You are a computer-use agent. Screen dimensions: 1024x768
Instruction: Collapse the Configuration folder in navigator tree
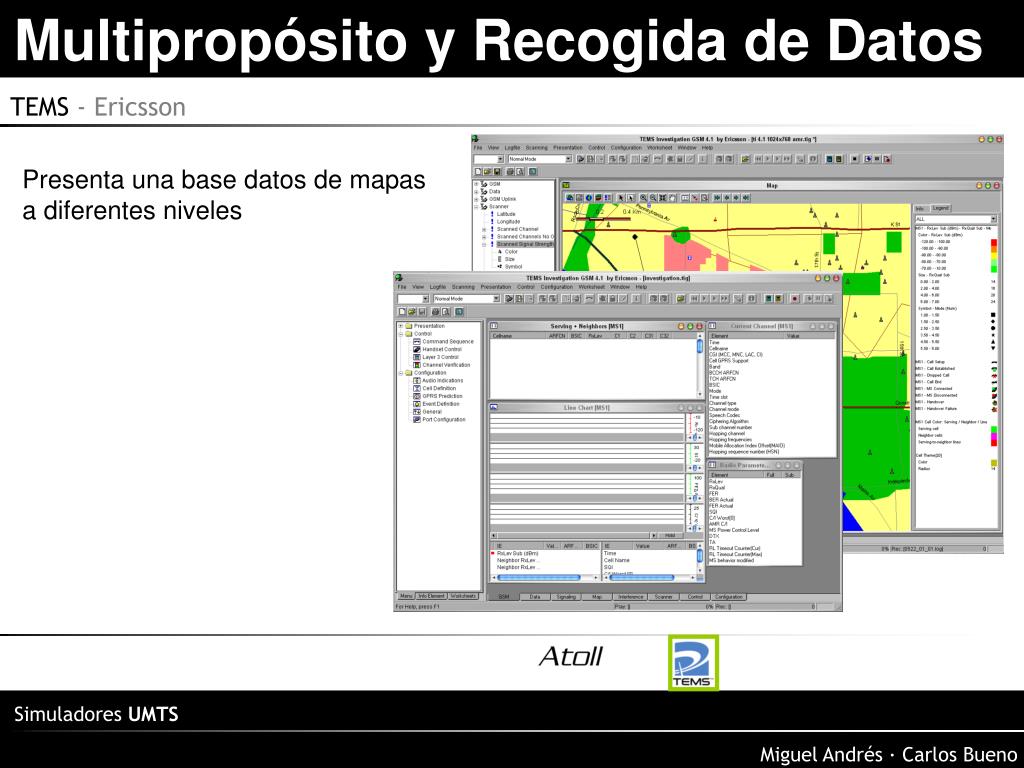point(401,373)
